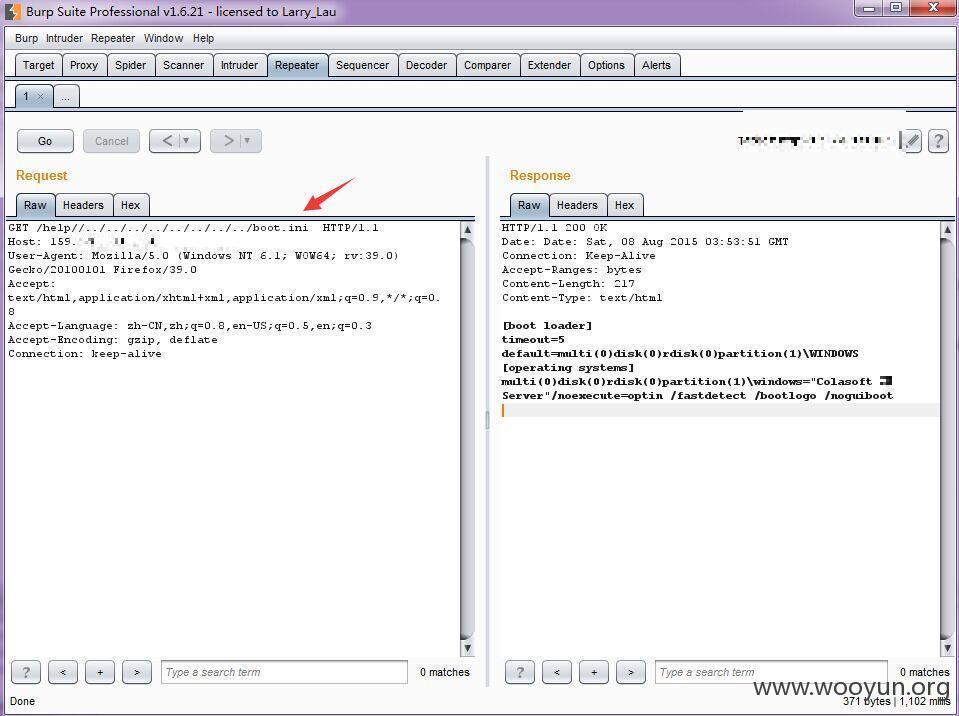
Task: Open the Window menu
Action: click(163, 39)
